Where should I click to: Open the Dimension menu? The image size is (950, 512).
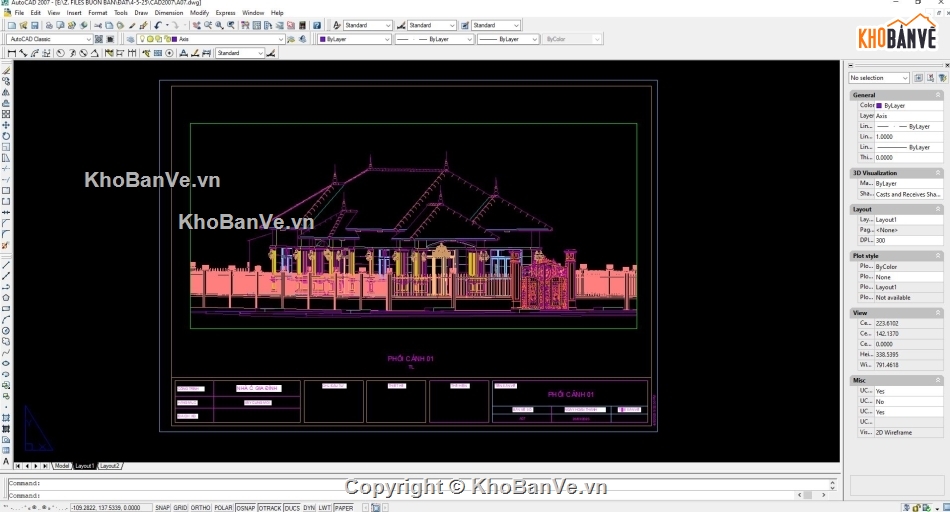click(169, 13)
